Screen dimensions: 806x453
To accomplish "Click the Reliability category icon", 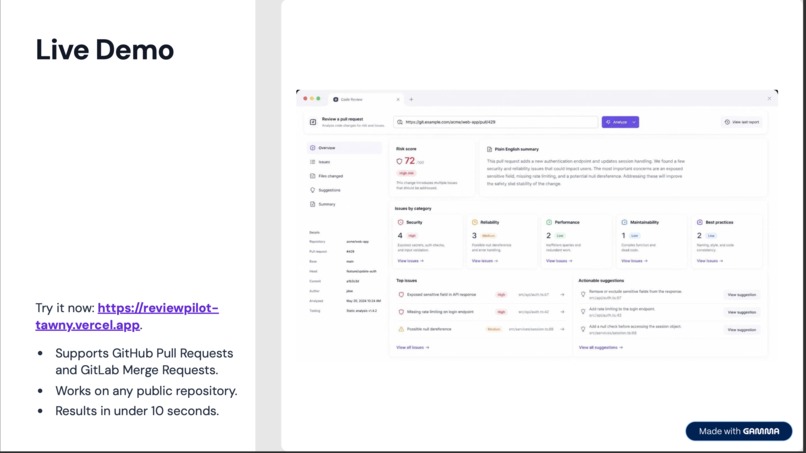I will (x=474, y=222).
